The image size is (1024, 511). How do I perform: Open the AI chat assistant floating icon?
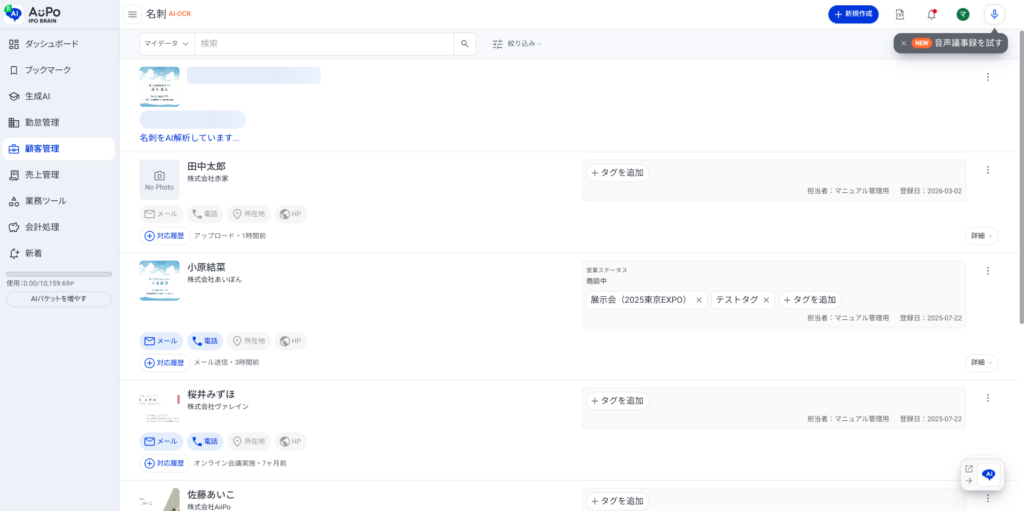[988, 474]
